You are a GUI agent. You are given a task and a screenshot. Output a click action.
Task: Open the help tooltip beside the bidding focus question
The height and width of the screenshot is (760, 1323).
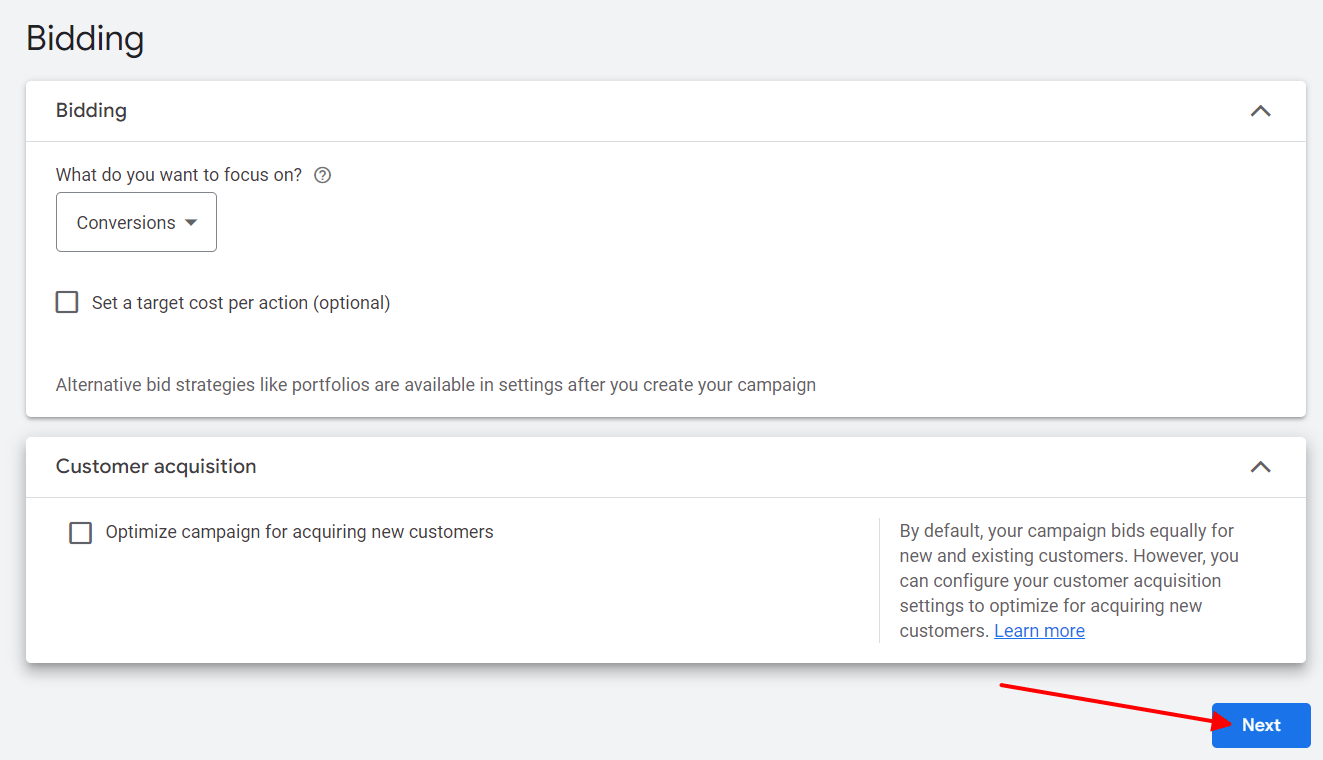coord(322,174)
